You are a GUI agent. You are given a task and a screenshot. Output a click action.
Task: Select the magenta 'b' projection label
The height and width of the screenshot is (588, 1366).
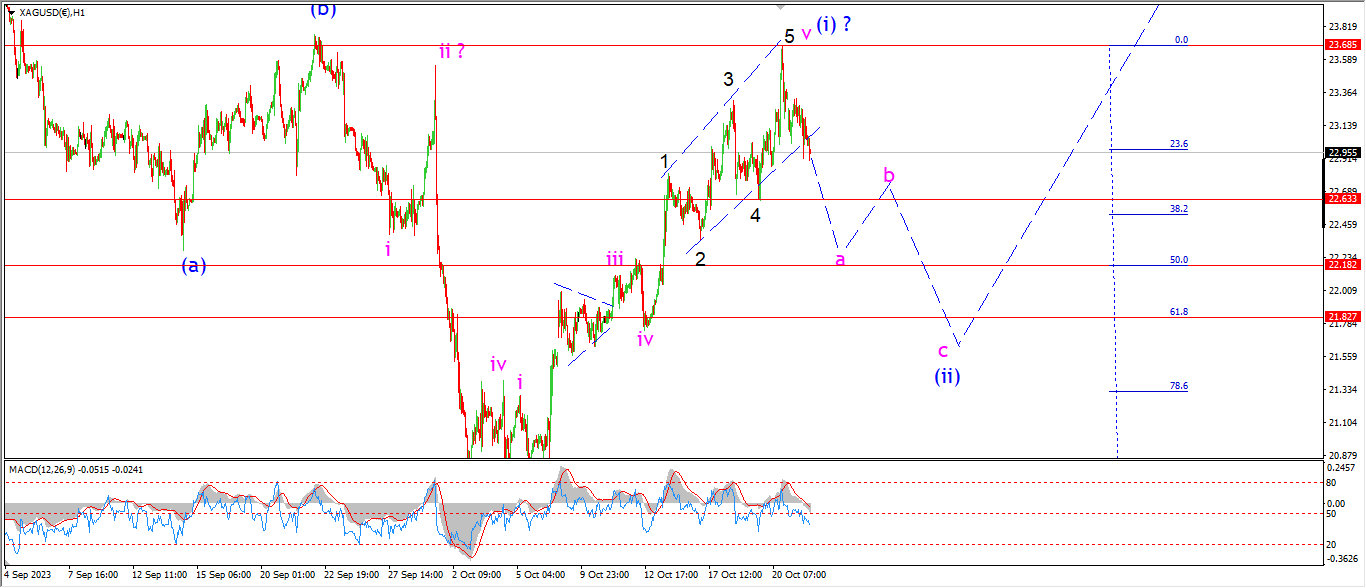click(x=888, y=177)
